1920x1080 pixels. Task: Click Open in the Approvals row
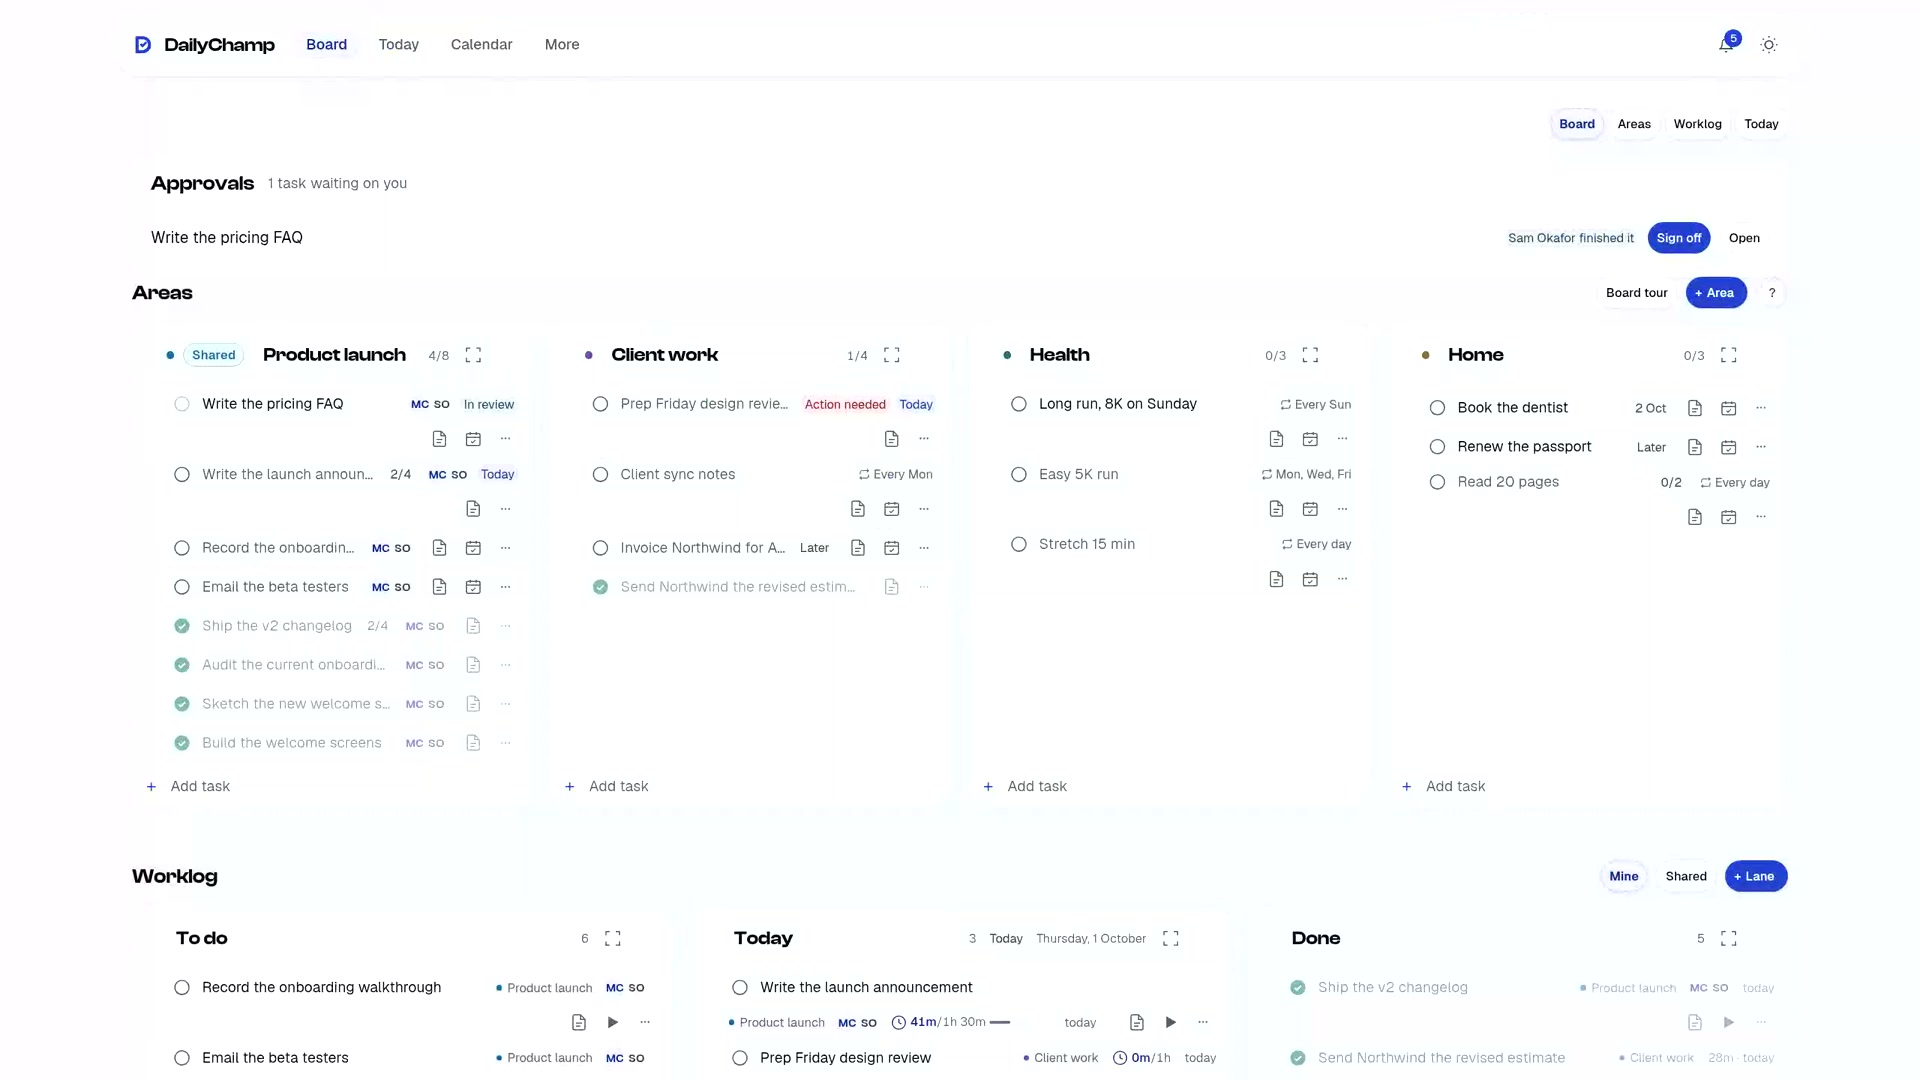click(x=1744, y=238)
